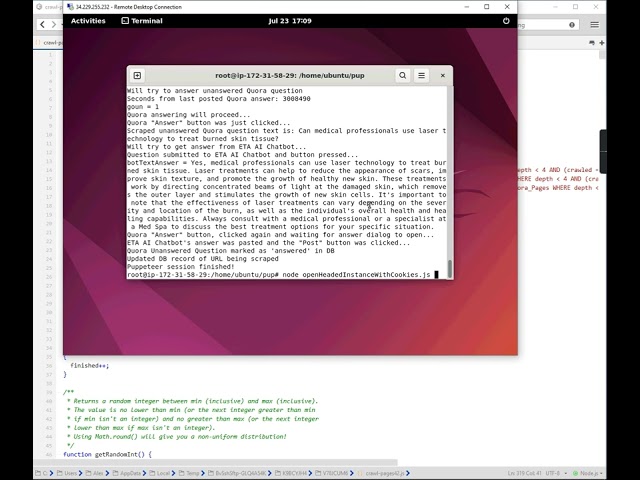Click the crawl-pages42.js breadcrumb

click(x=384, y=473)
